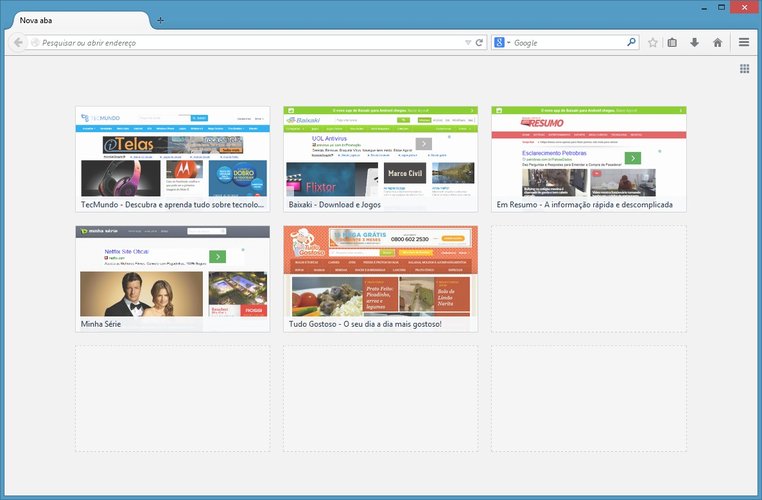
Task: Open the address history dropdown arrow
Action: point(468,43)
